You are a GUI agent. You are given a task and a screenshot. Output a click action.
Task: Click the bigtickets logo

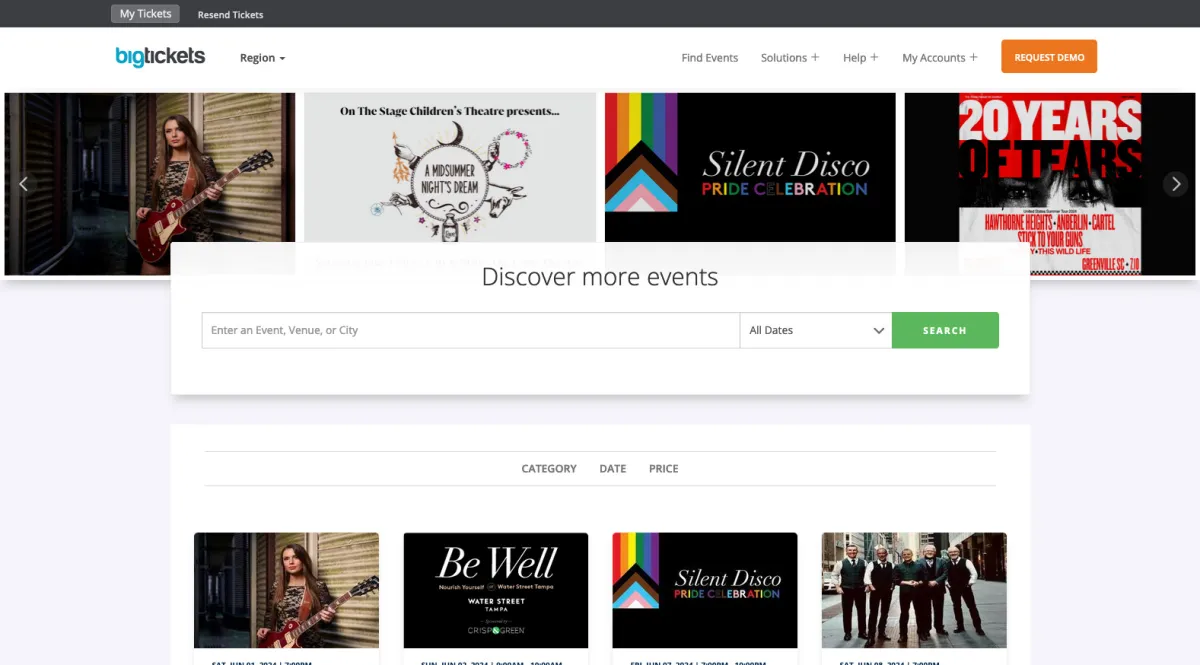click(x=160, y=57)
